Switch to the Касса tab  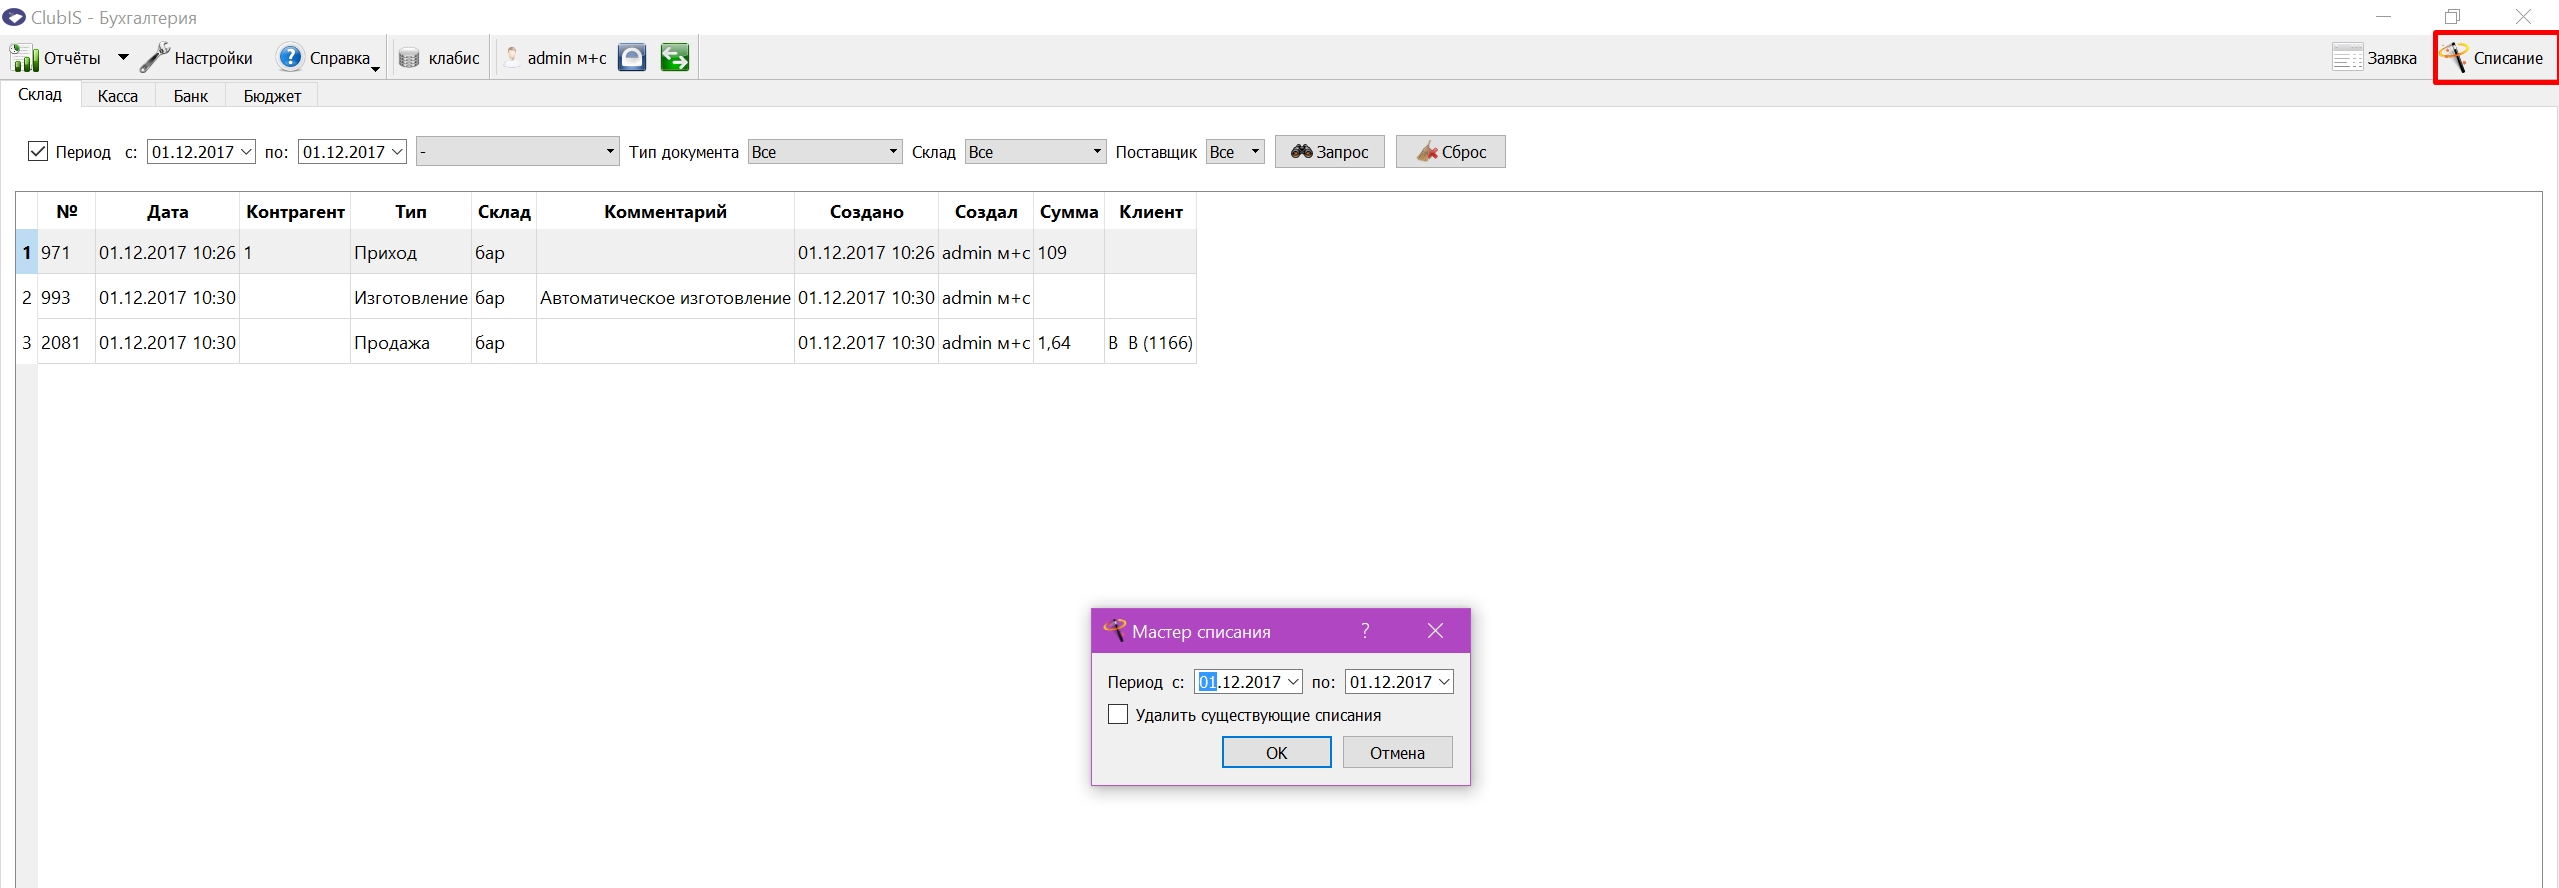tap(118, 96)
